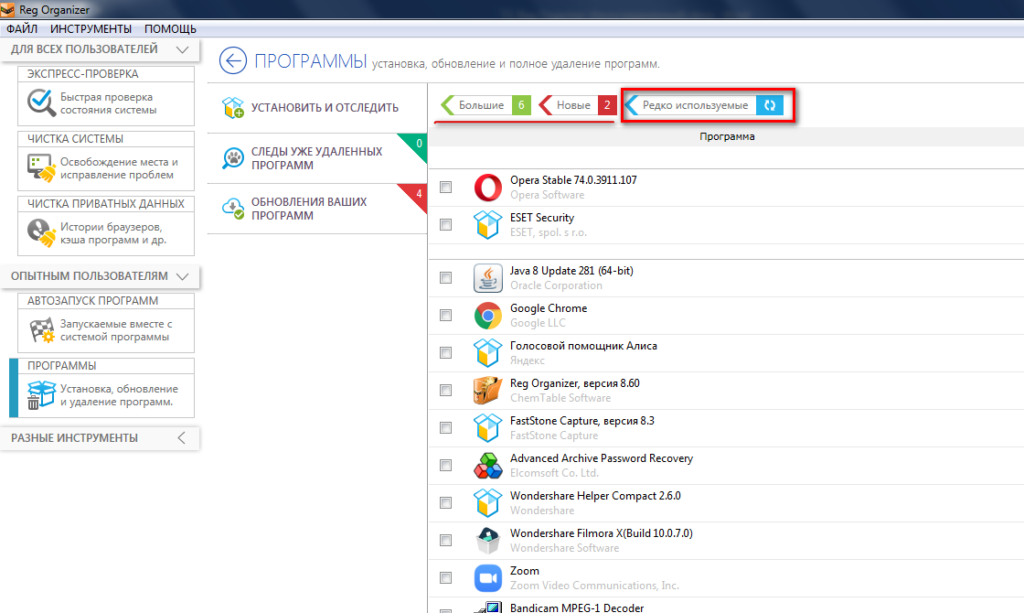Click the Advanced Archive Password Recovery icon
The width and height of the screenshot is (1024, 613).
click(487, 466)
